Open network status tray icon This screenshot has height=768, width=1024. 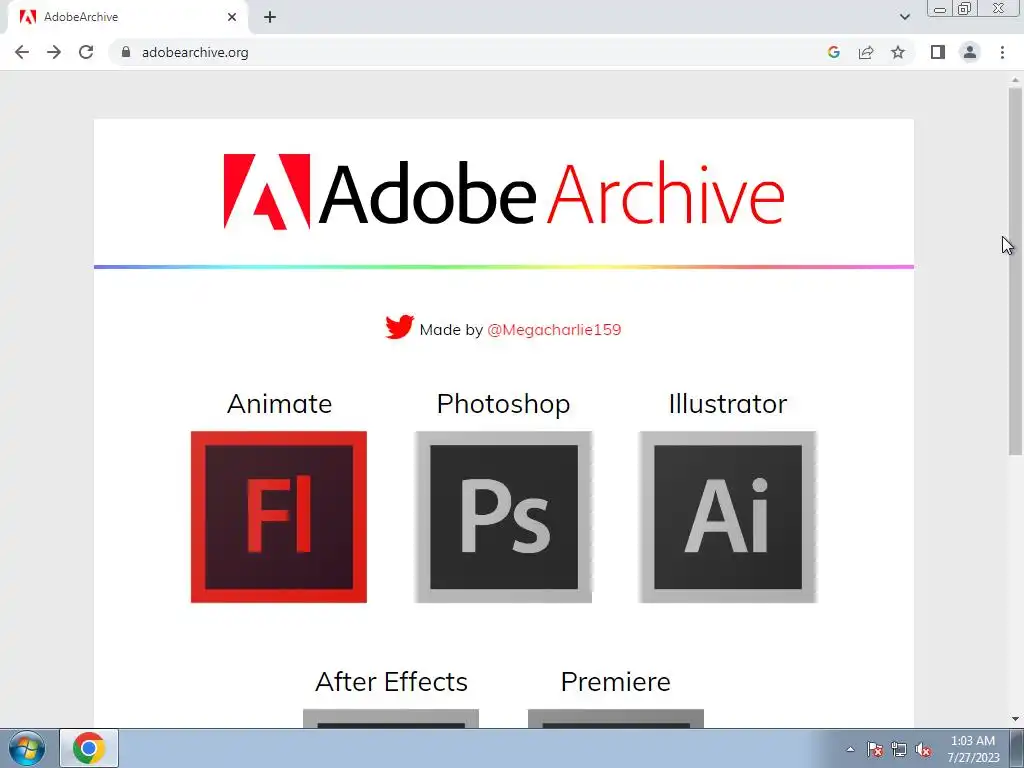coord(899,749)
